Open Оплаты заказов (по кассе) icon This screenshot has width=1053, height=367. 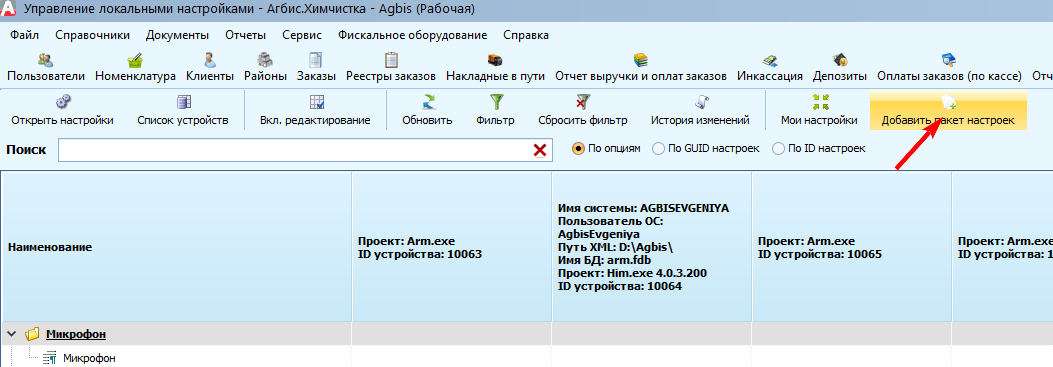point(949,68)
